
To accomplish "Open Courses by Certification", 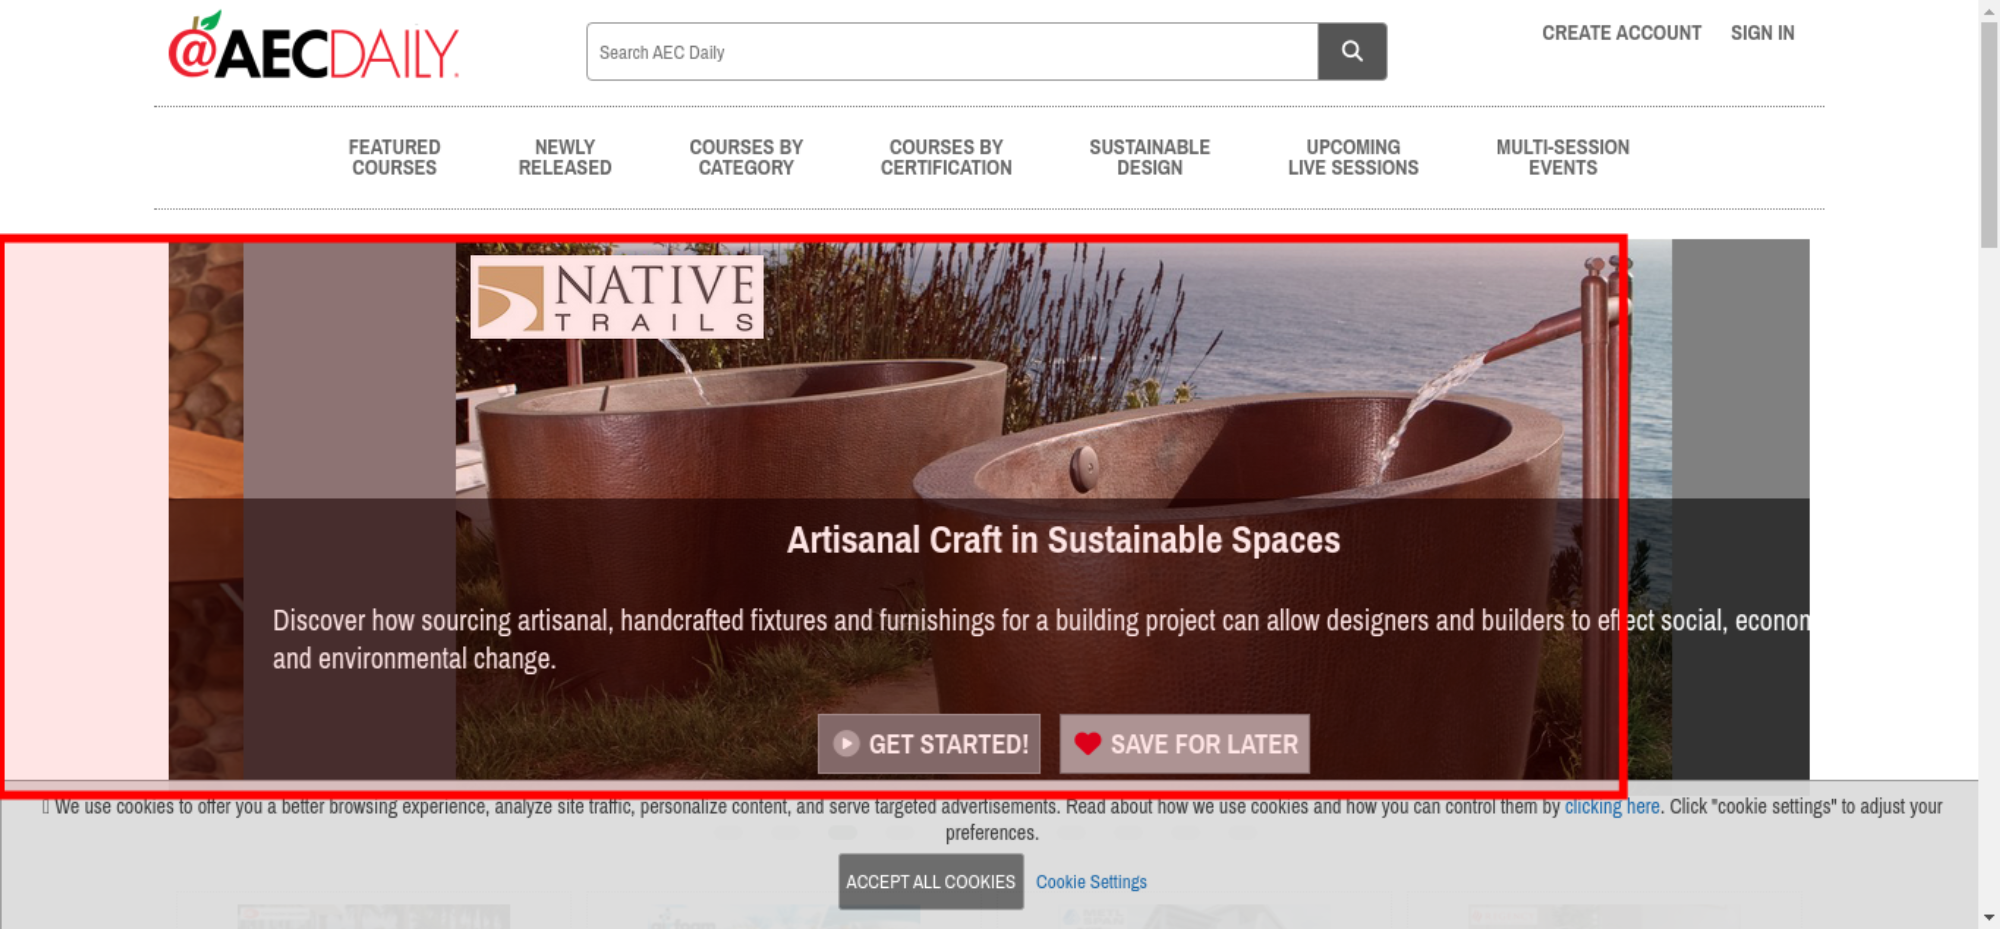I will tap(946, 158).
